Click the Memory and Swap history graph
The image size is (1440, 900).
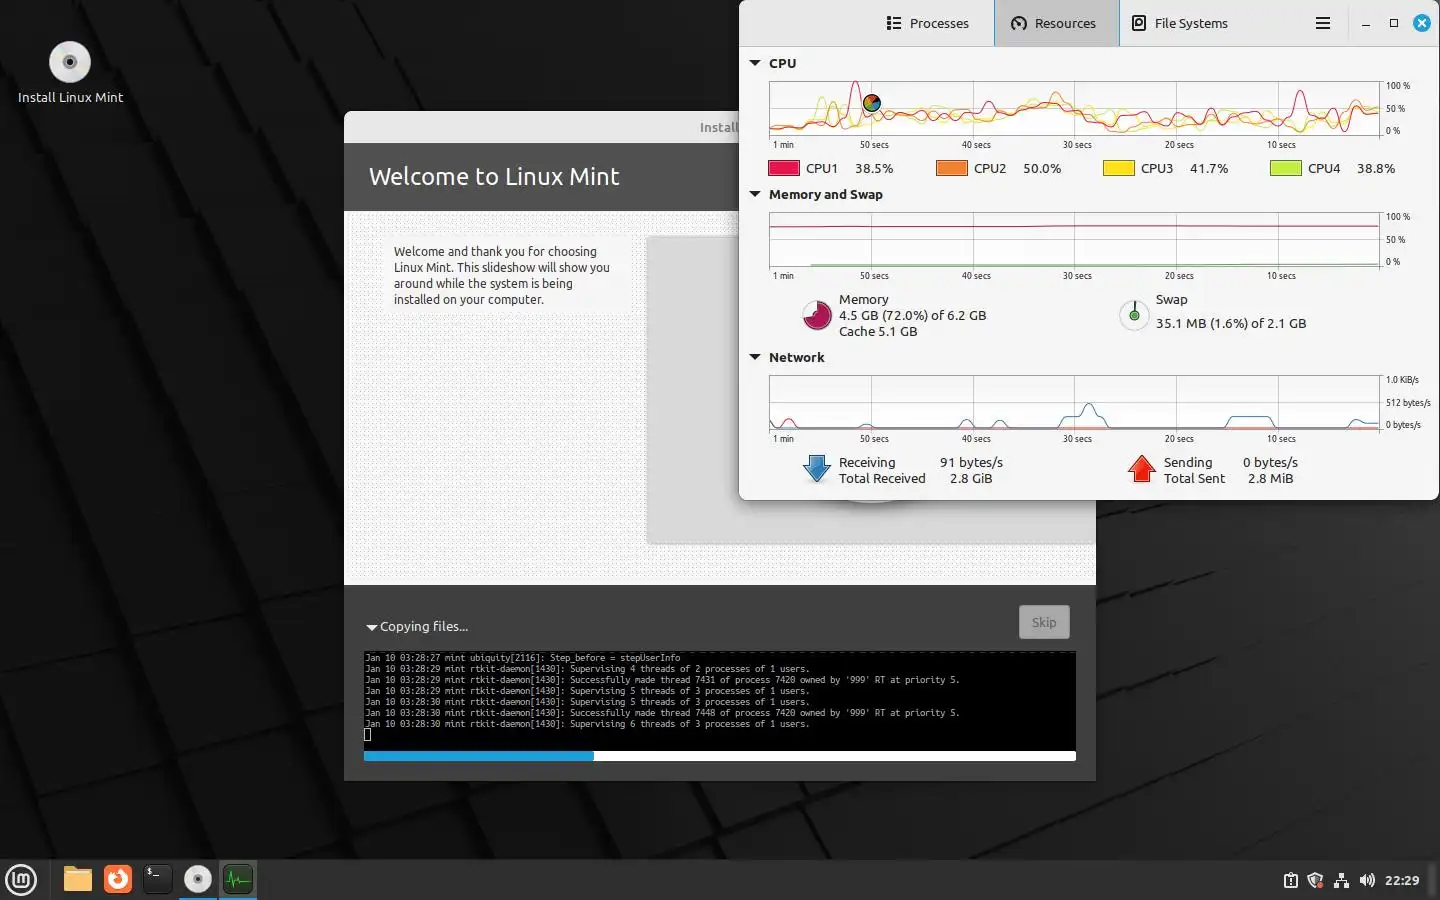click(x=1075, y=239)
